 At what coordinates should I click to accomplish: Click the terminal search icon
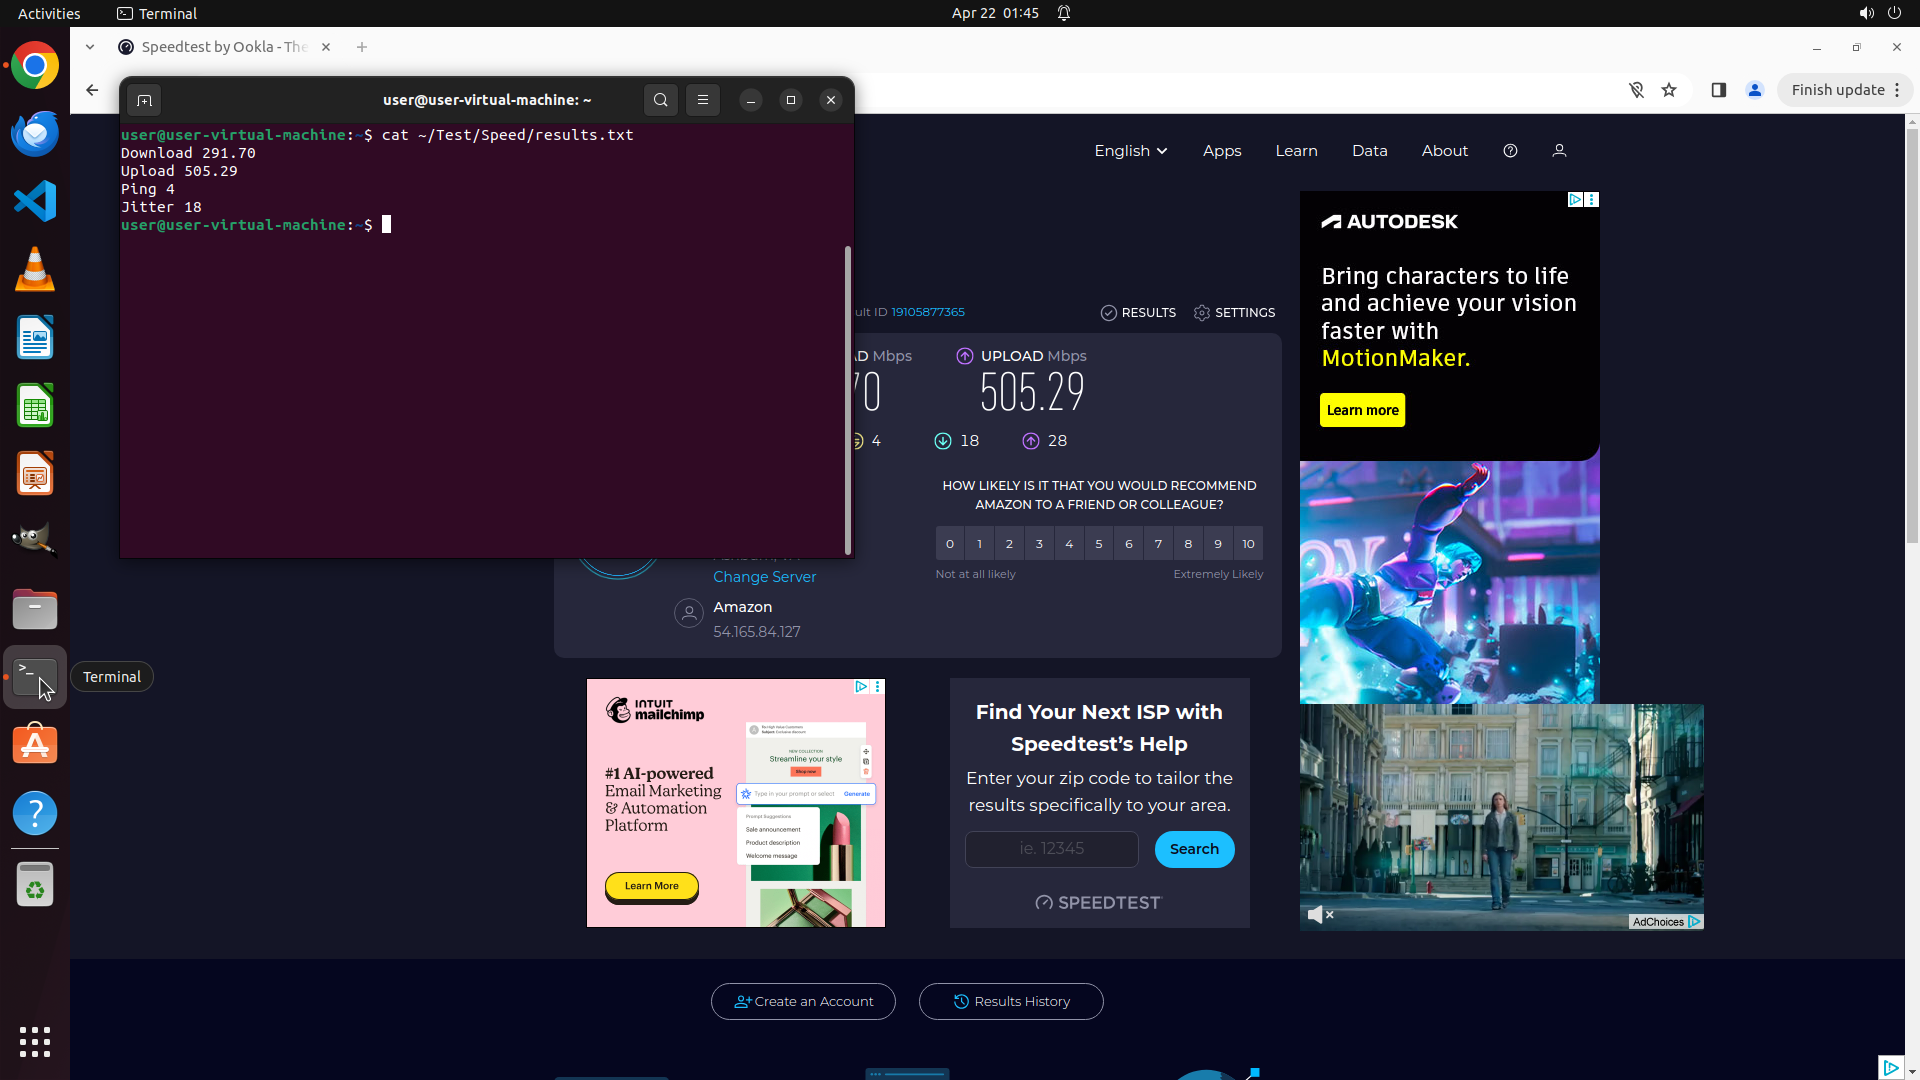[660, 100]
